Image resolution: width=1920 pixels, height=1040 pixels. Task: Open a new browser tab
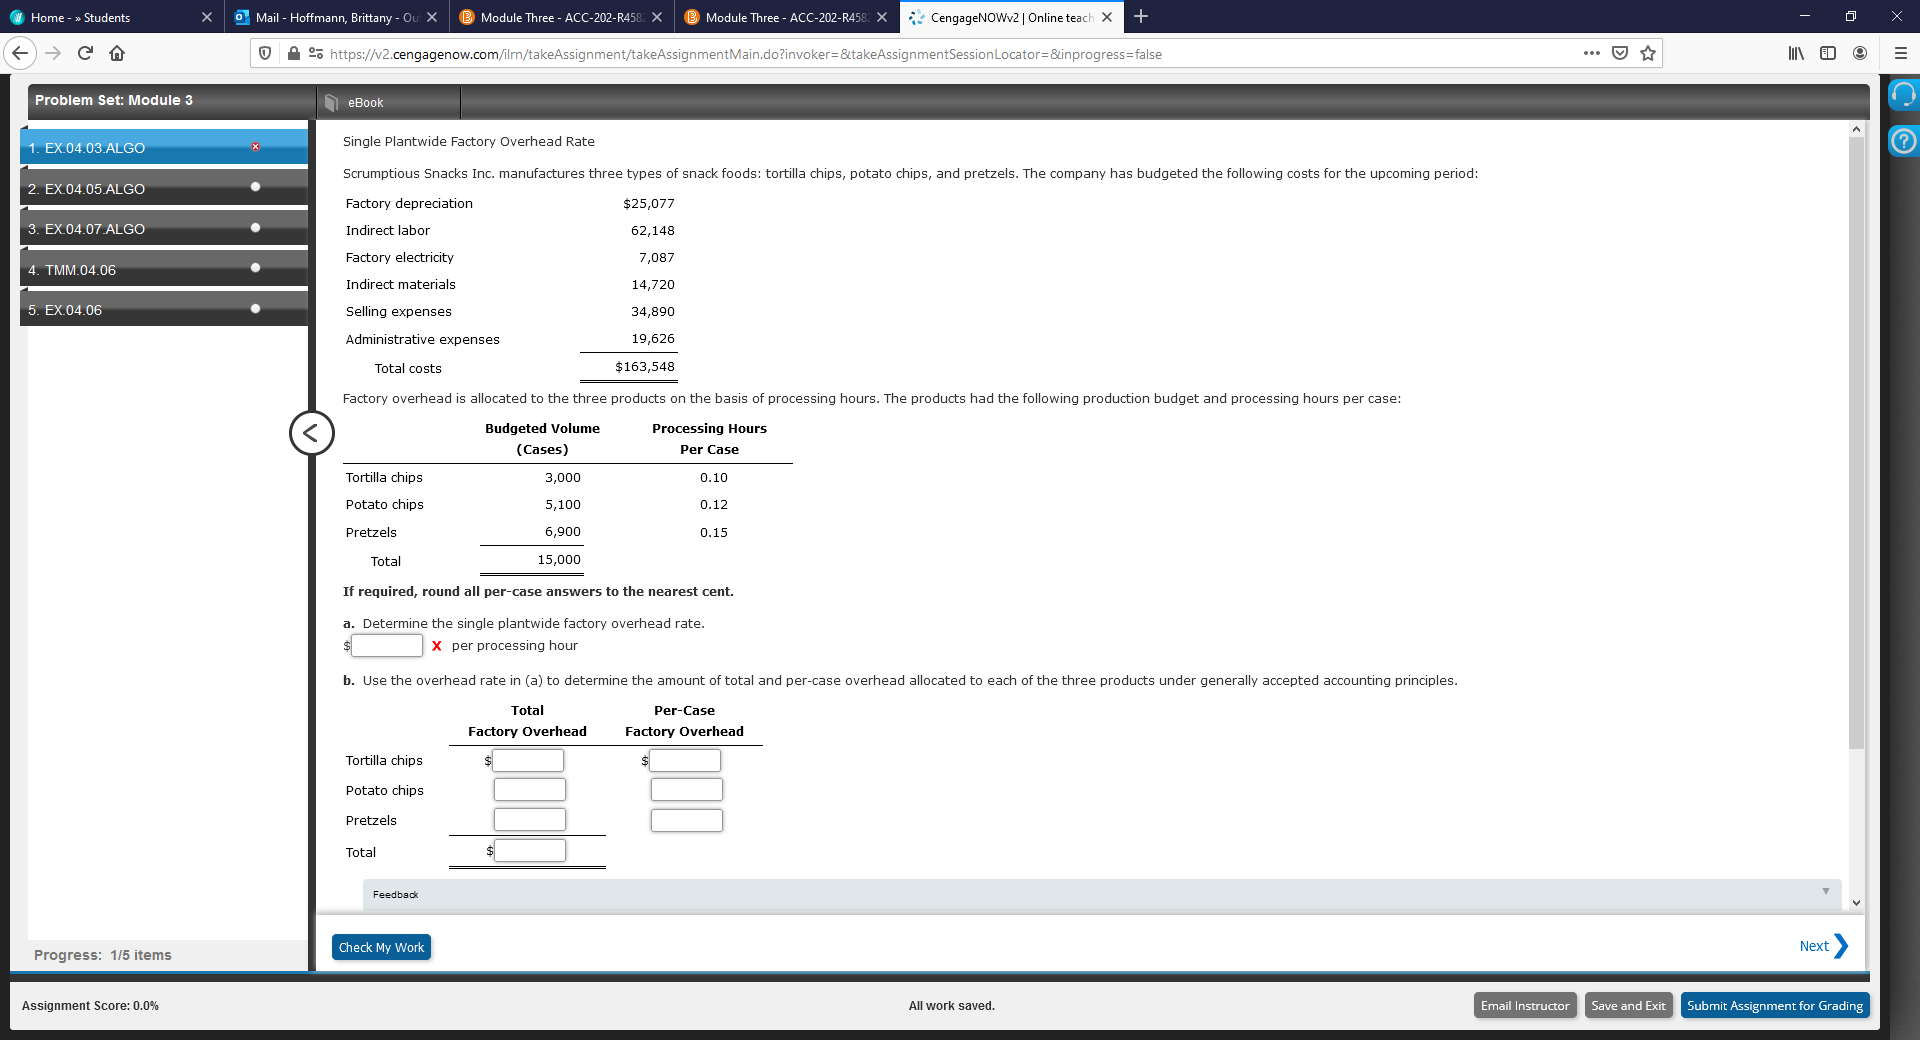[1141, 16]
